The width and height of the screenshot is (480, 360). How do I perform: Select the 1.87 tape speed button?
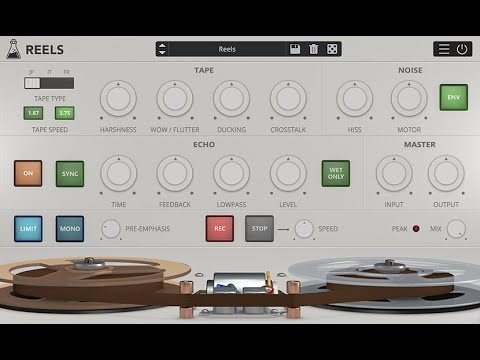pos(33,113)
